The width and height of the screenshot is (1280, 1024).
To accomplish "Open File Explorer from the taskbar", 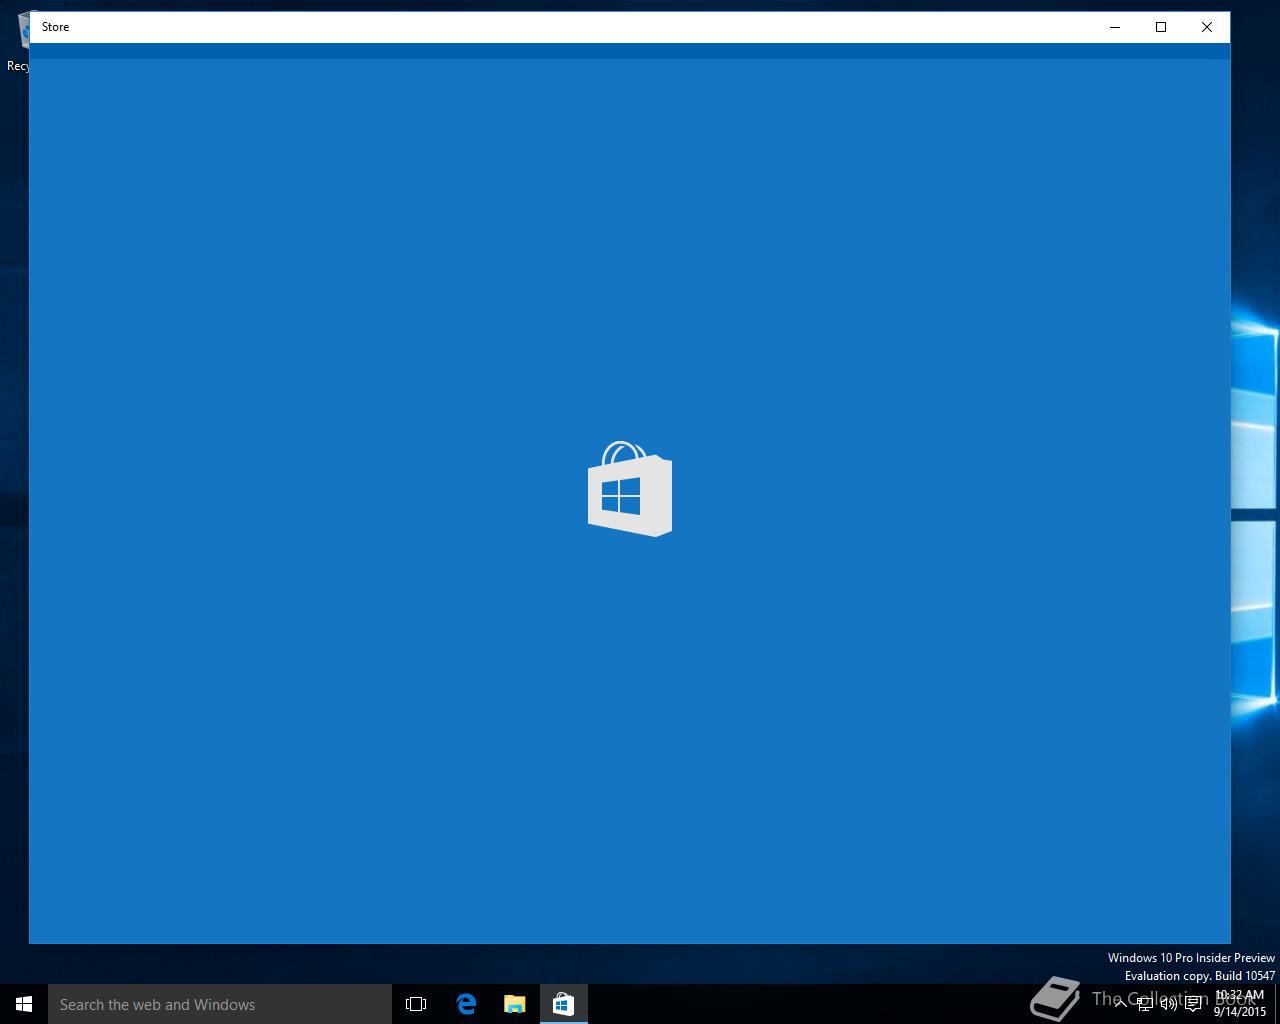I will pos(514,1004).
